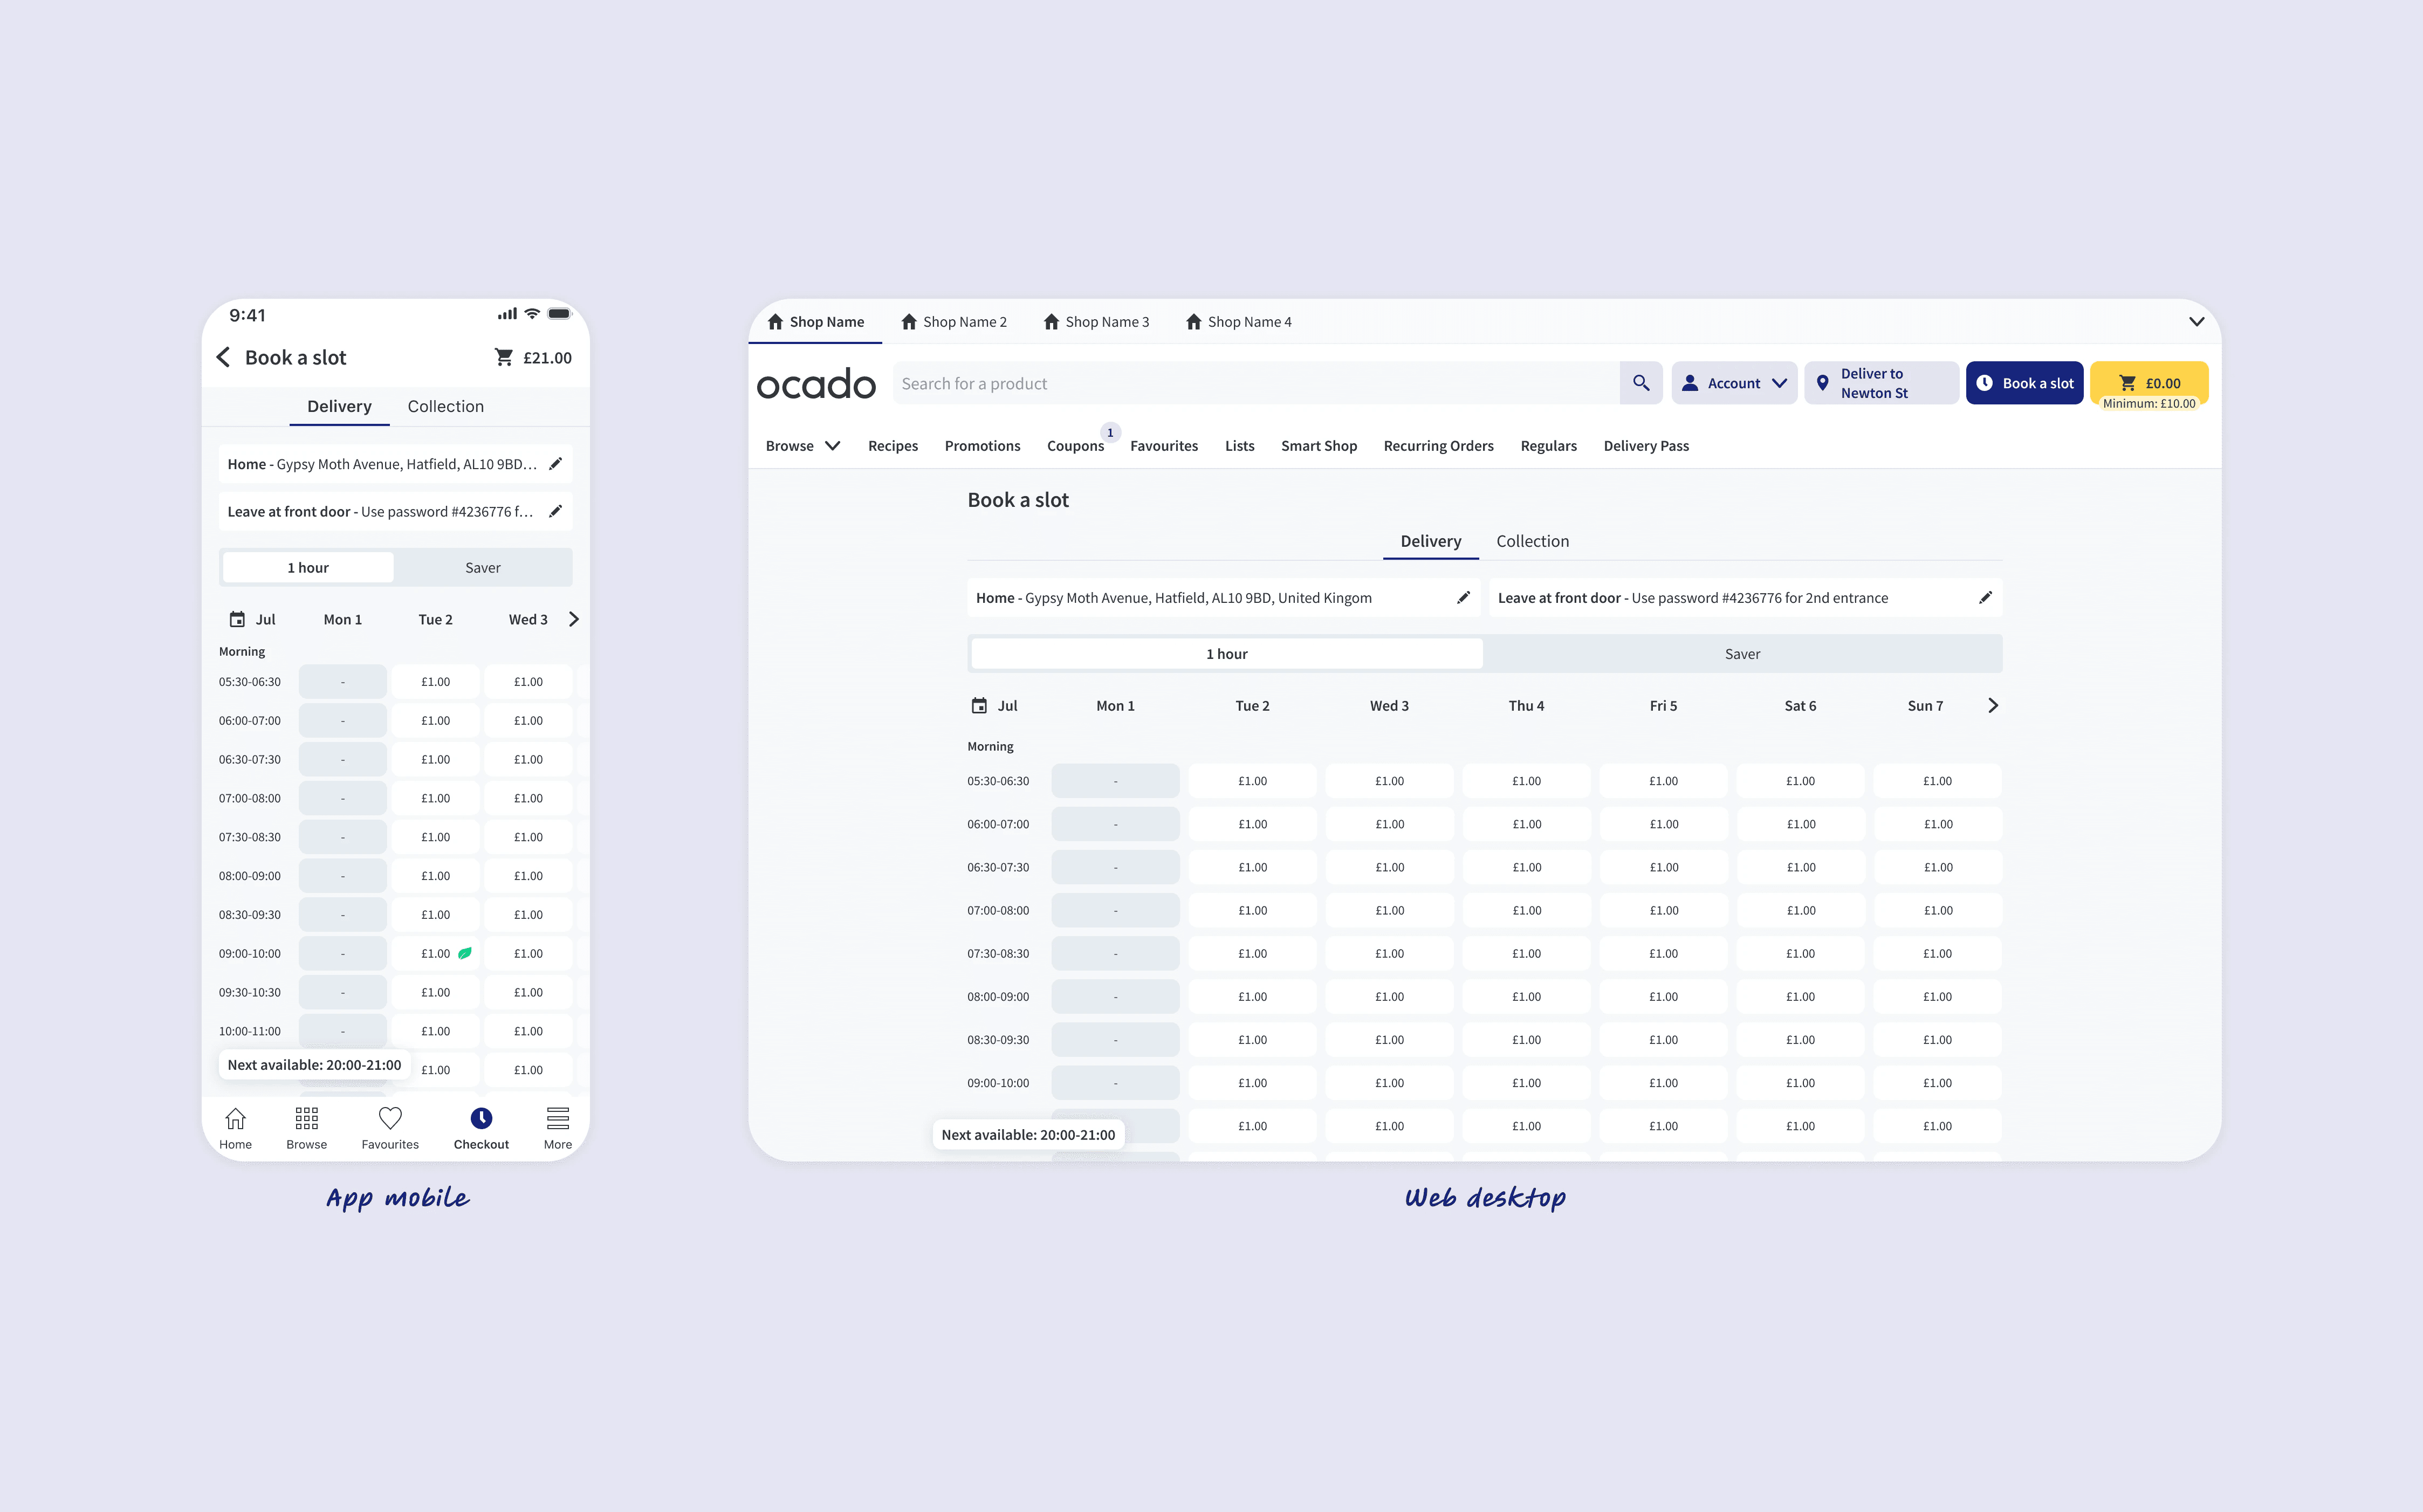Click the Book a slot button
Image resolution: width=2423 pixels, height=1512 pixels.
2024,383
